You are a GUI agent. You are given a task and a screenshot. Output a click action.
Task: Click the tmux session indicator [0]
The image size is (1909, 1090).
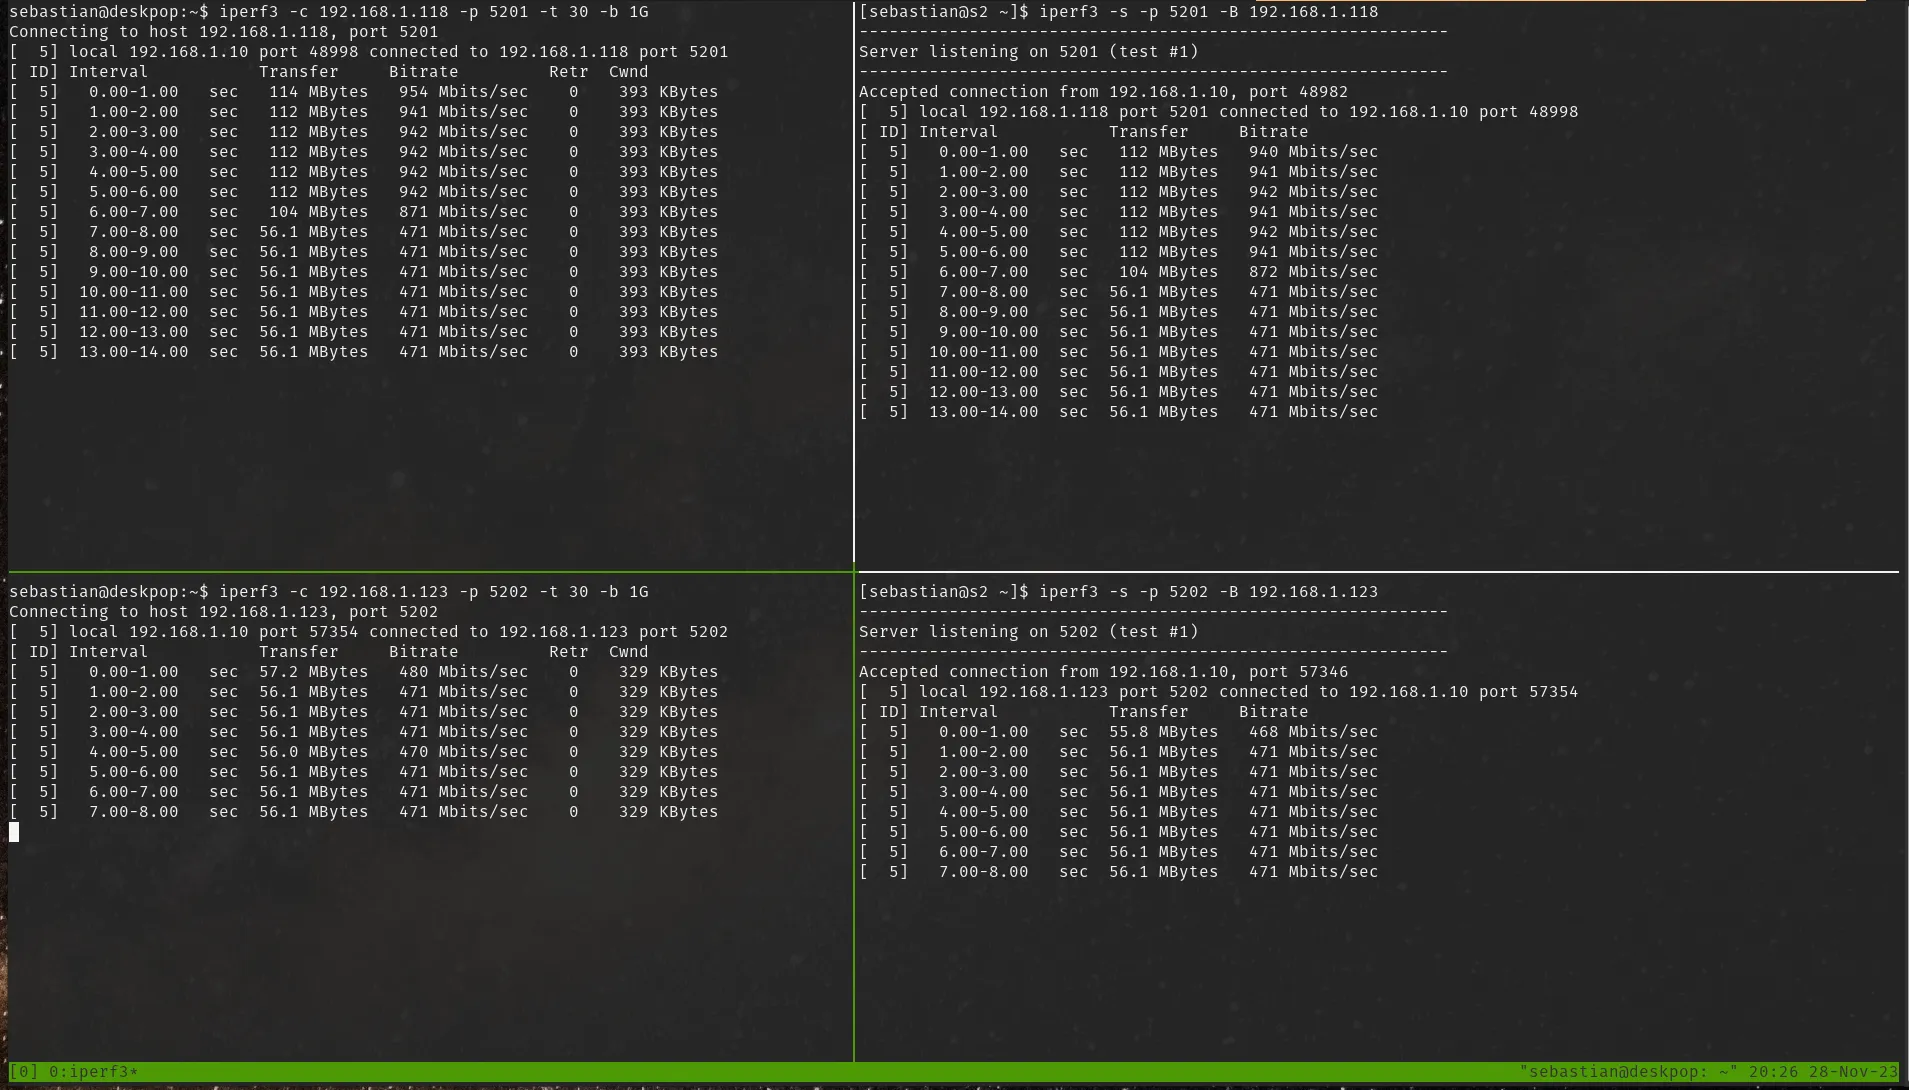coord(24,1072)
